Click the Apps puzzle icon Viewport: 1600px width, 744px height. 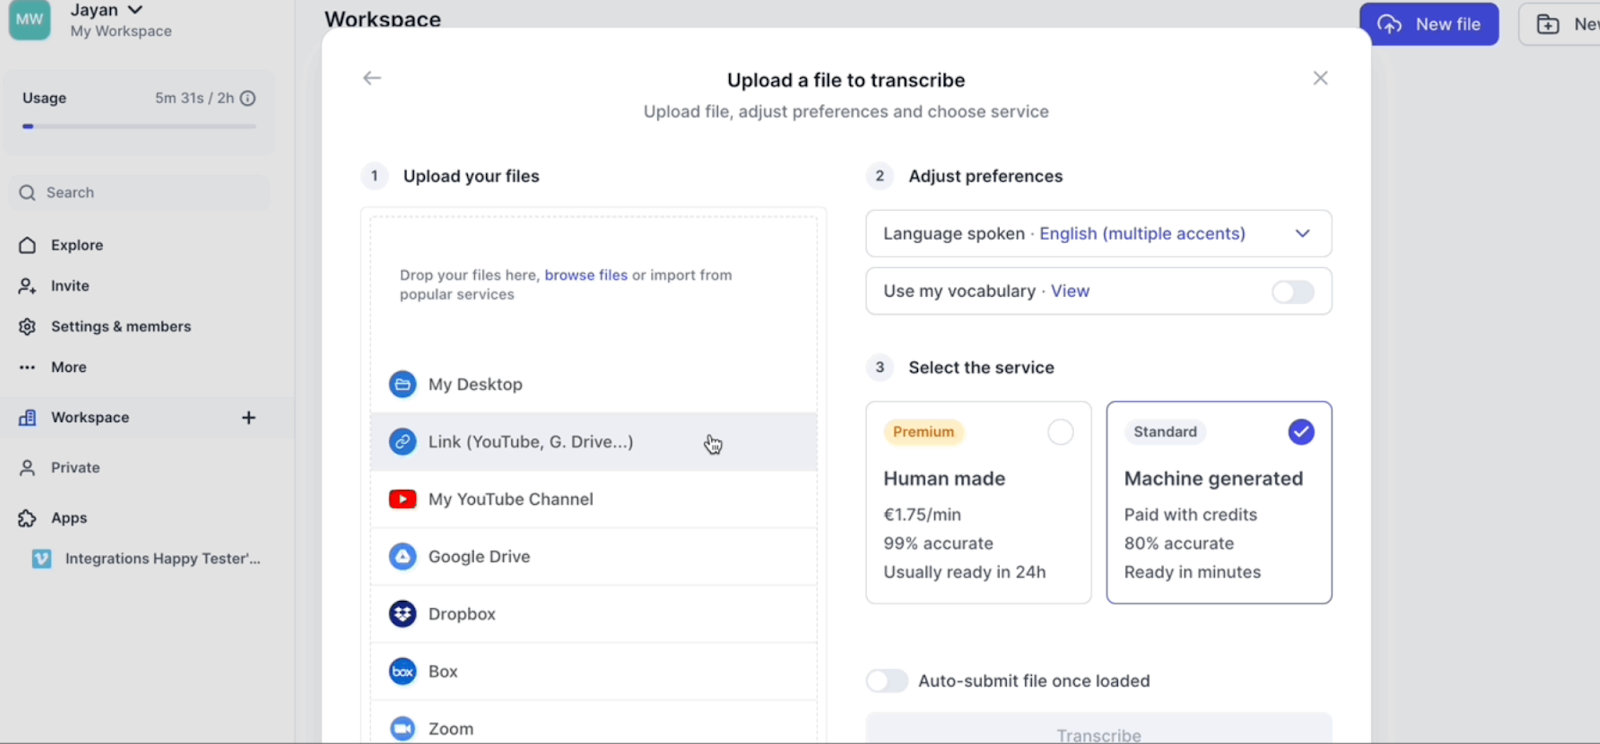[x=27, y=518]
